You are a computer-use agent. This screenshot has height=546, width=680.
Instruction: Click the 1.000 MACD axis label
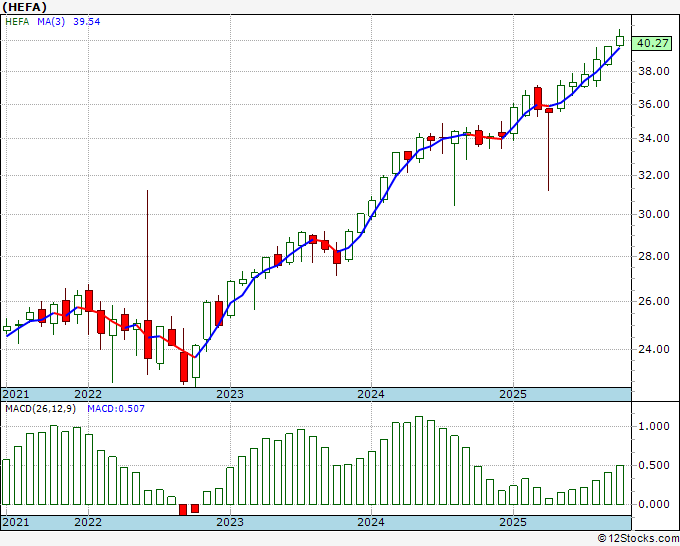point(654,426)
